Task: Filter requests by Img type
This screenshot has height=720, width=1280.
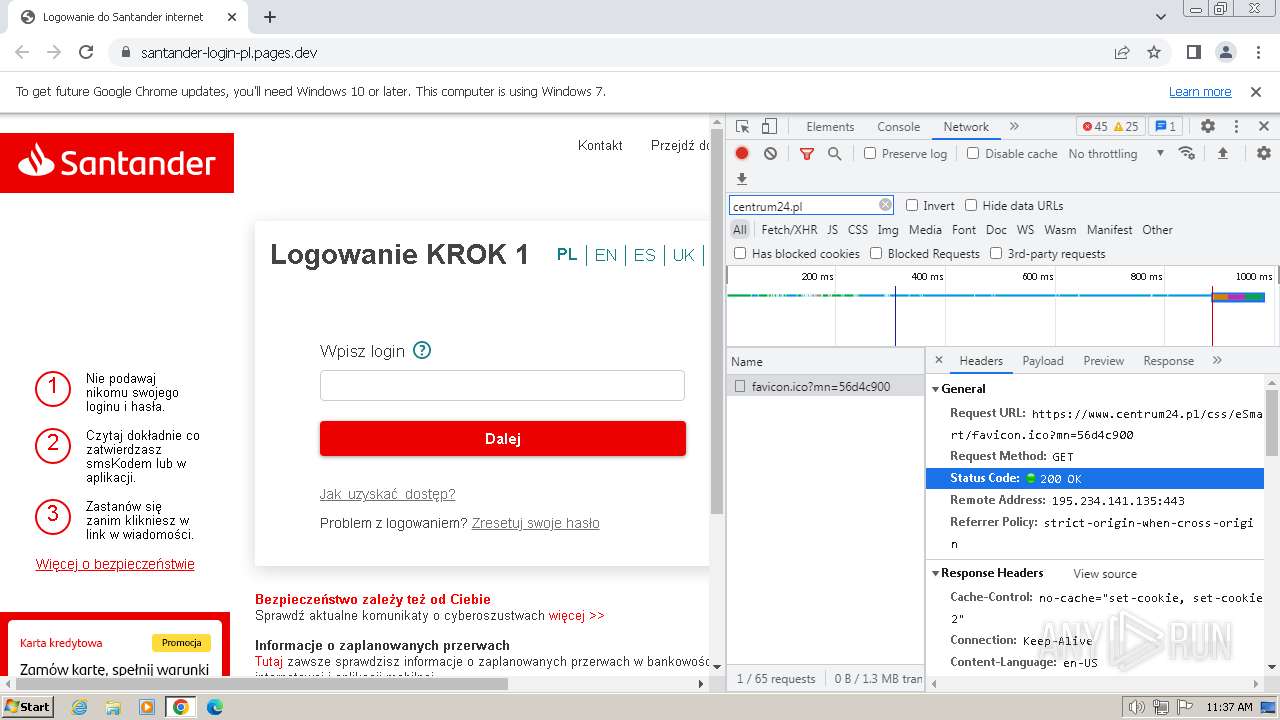Action: tap(888, 230)
